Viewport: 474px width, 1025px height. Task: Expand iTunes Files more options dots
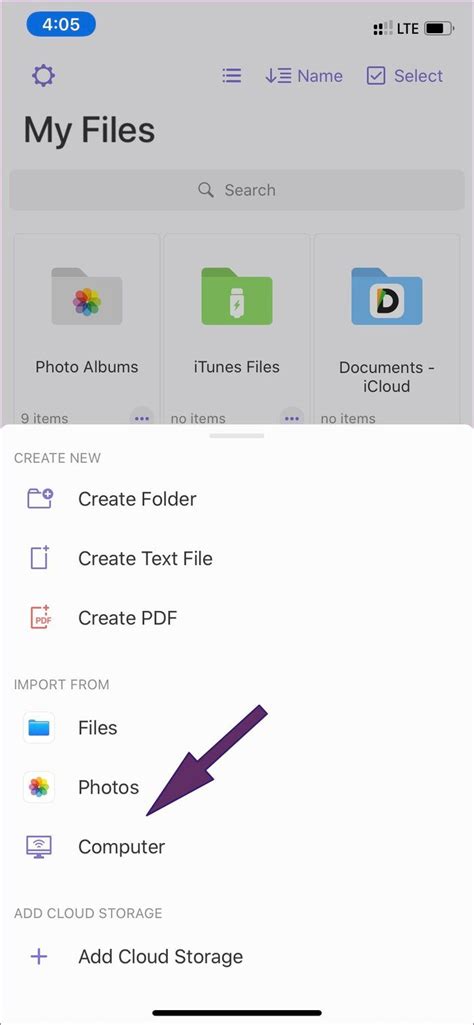tap(292, 418)
